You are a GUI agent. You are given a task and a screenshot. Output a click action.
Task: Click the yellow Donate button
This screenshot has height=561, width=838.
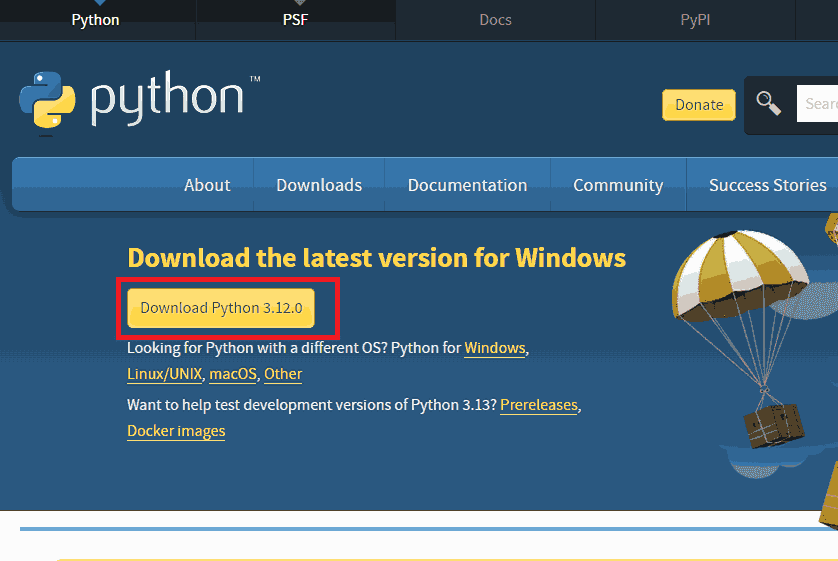[x=698, y=105]
